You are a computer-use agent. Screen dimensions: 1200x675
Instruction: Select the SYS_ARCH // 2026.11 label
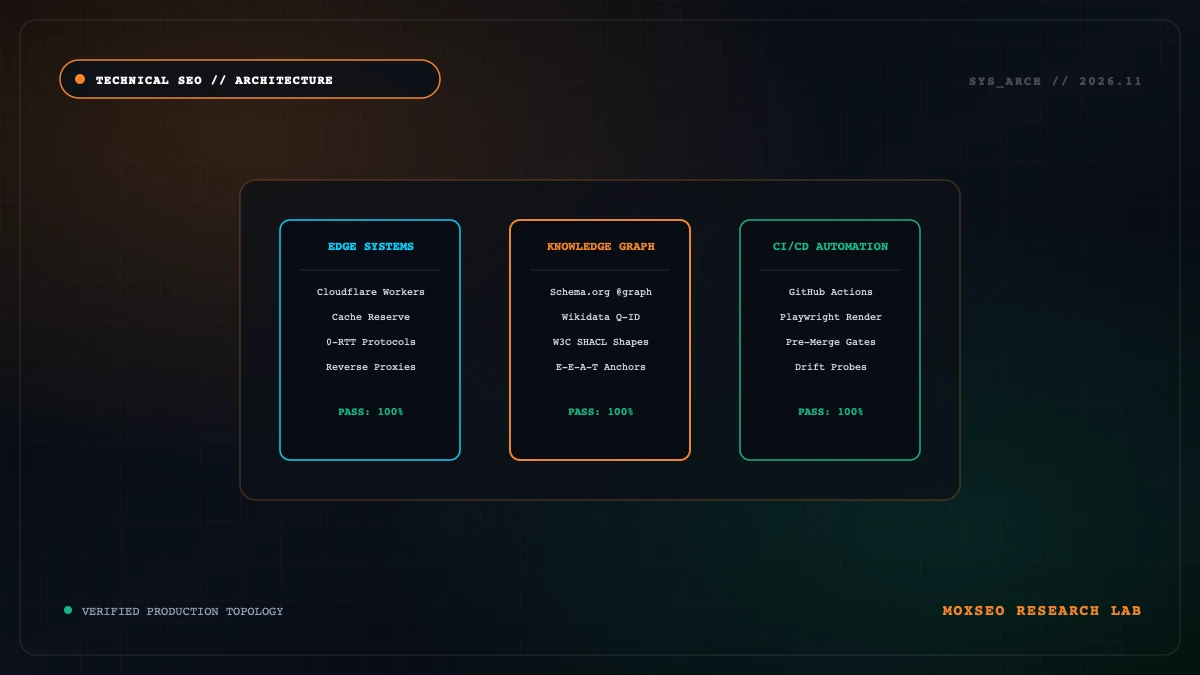[1055, 81]
